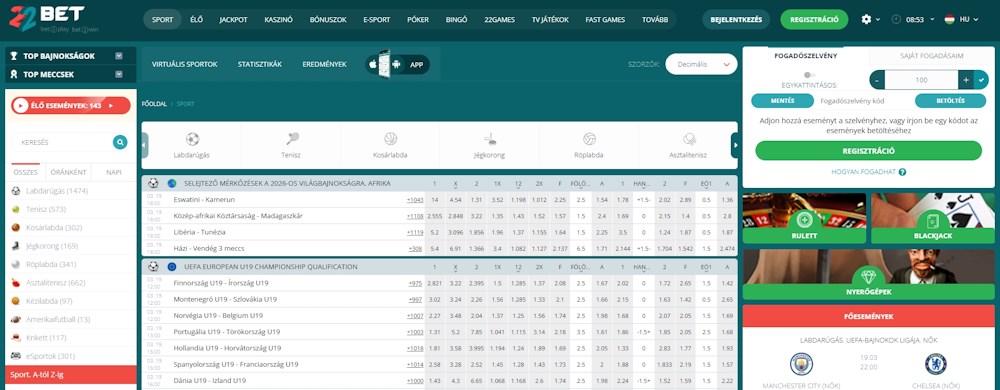Screen dimensions: 1000x390
Task: Click the search magnifier button
Action: [x=120, y=142]
